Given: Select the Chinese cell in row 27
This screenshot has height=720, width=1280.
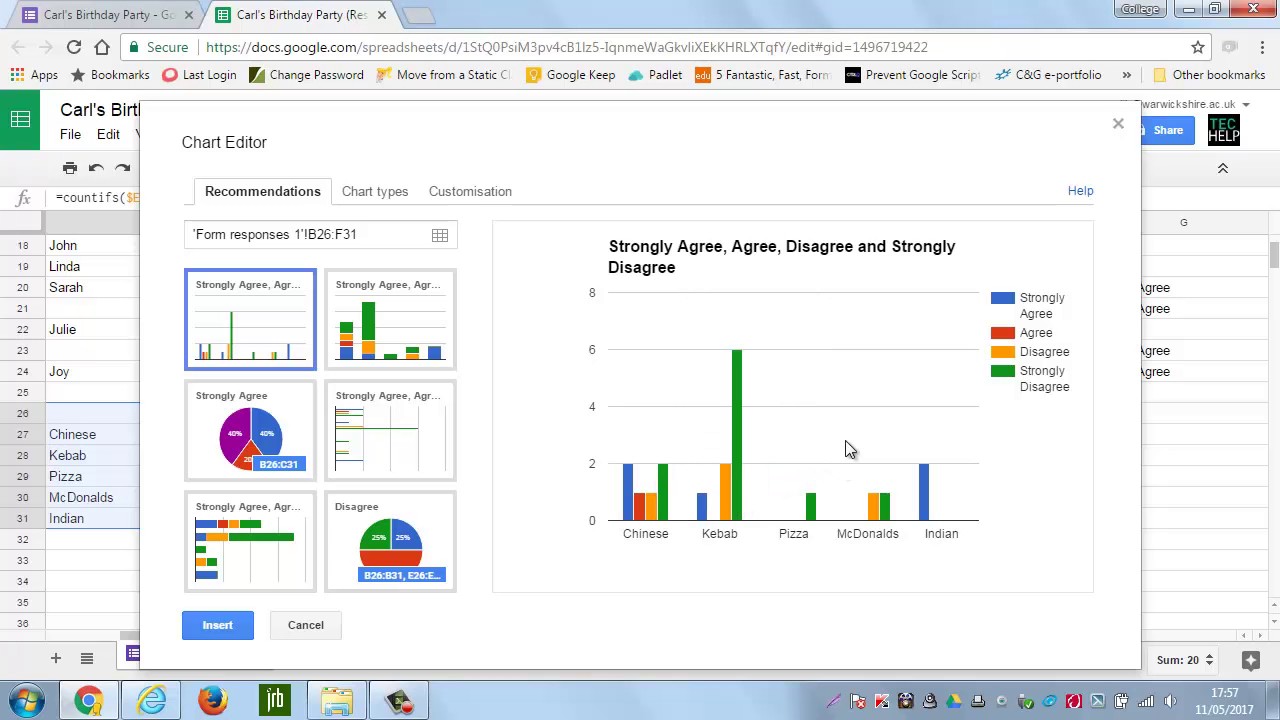Looking at the screenshot, I should click(x=92, y=434).
